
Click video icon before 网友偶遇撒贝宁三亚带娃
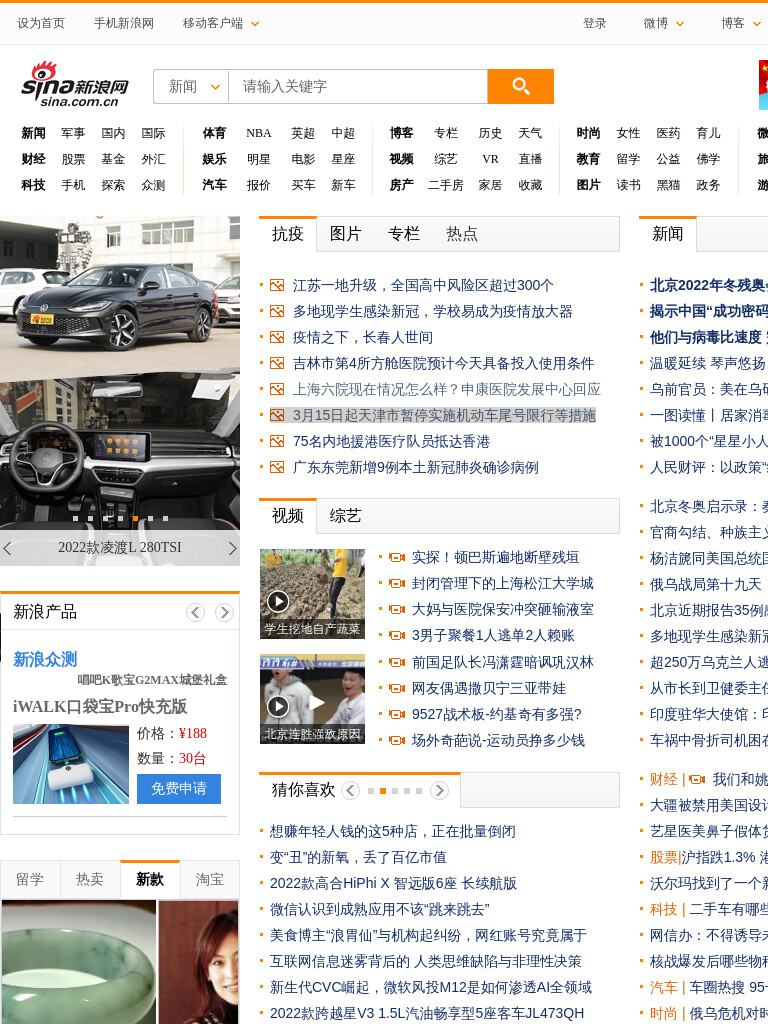click(396, 688)
